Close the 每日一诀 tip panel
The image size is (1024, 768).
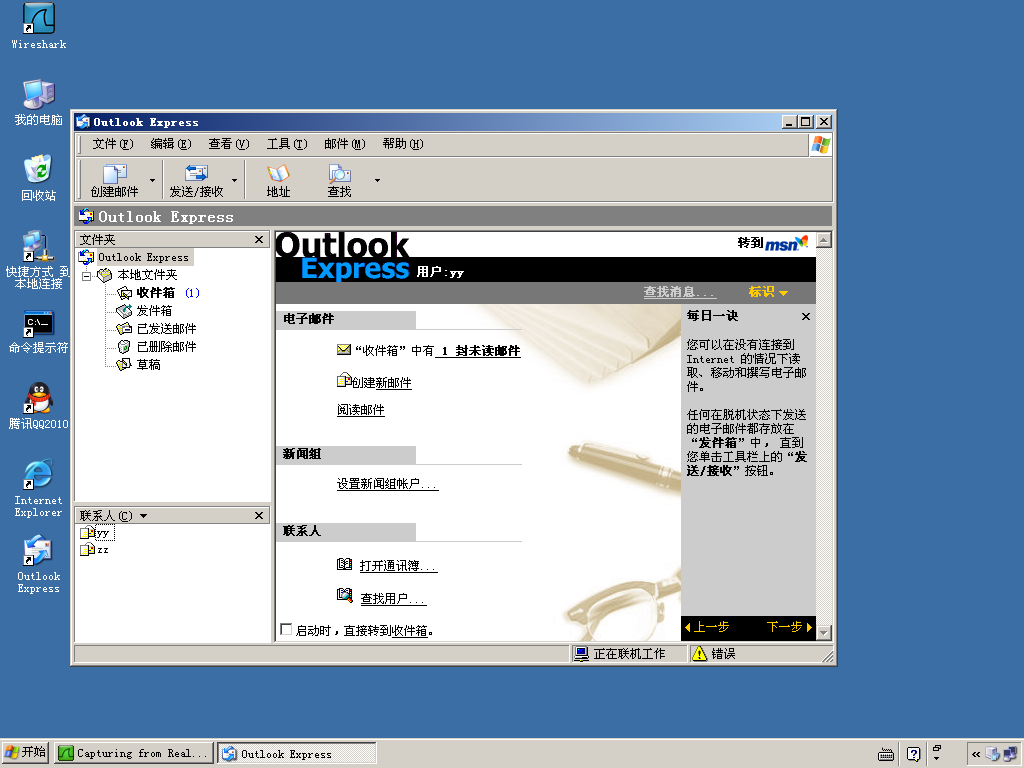pos(806,317)
